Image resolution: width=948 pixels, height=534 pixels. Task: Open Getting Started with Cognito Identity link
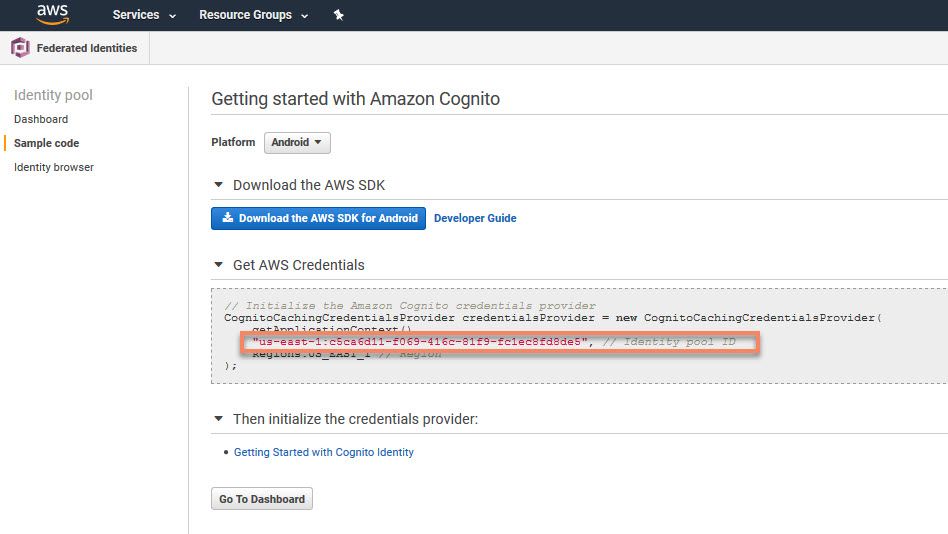point(323,452)
